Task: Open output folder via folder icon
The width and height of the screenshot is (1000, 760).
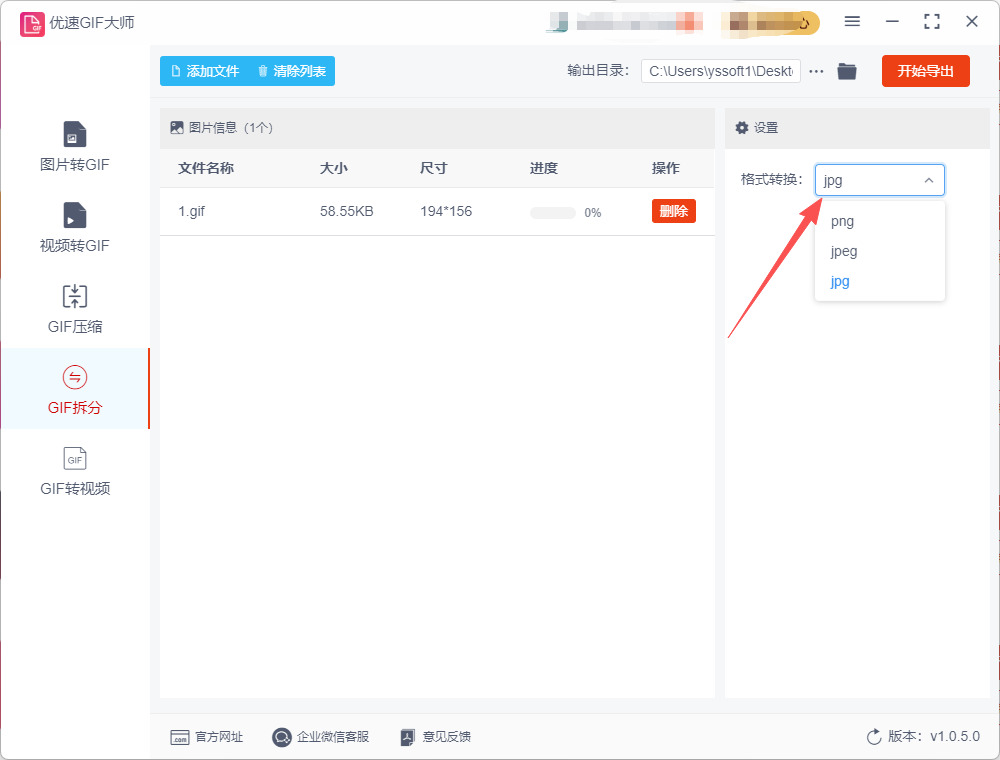Action: (847, 71)
